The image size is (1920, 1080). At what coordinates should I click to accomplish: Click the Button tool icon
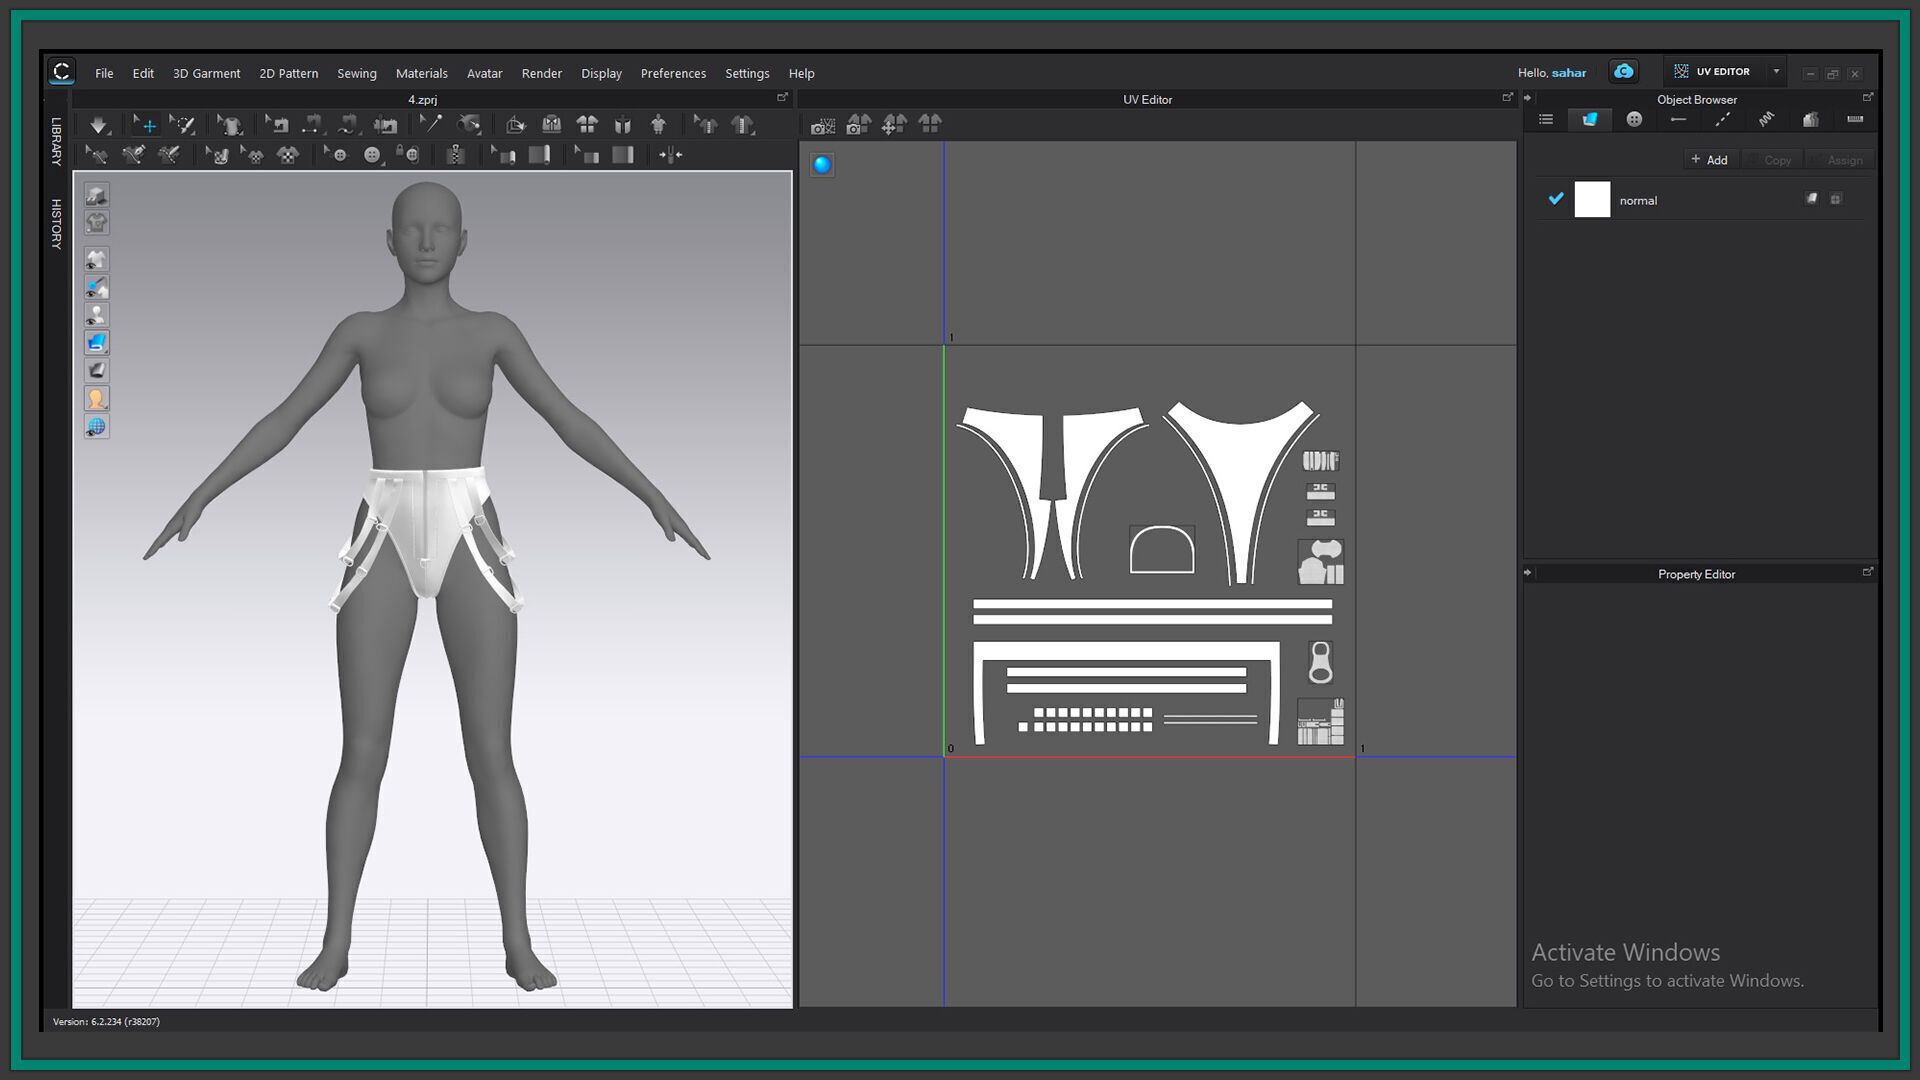(372, 155)
